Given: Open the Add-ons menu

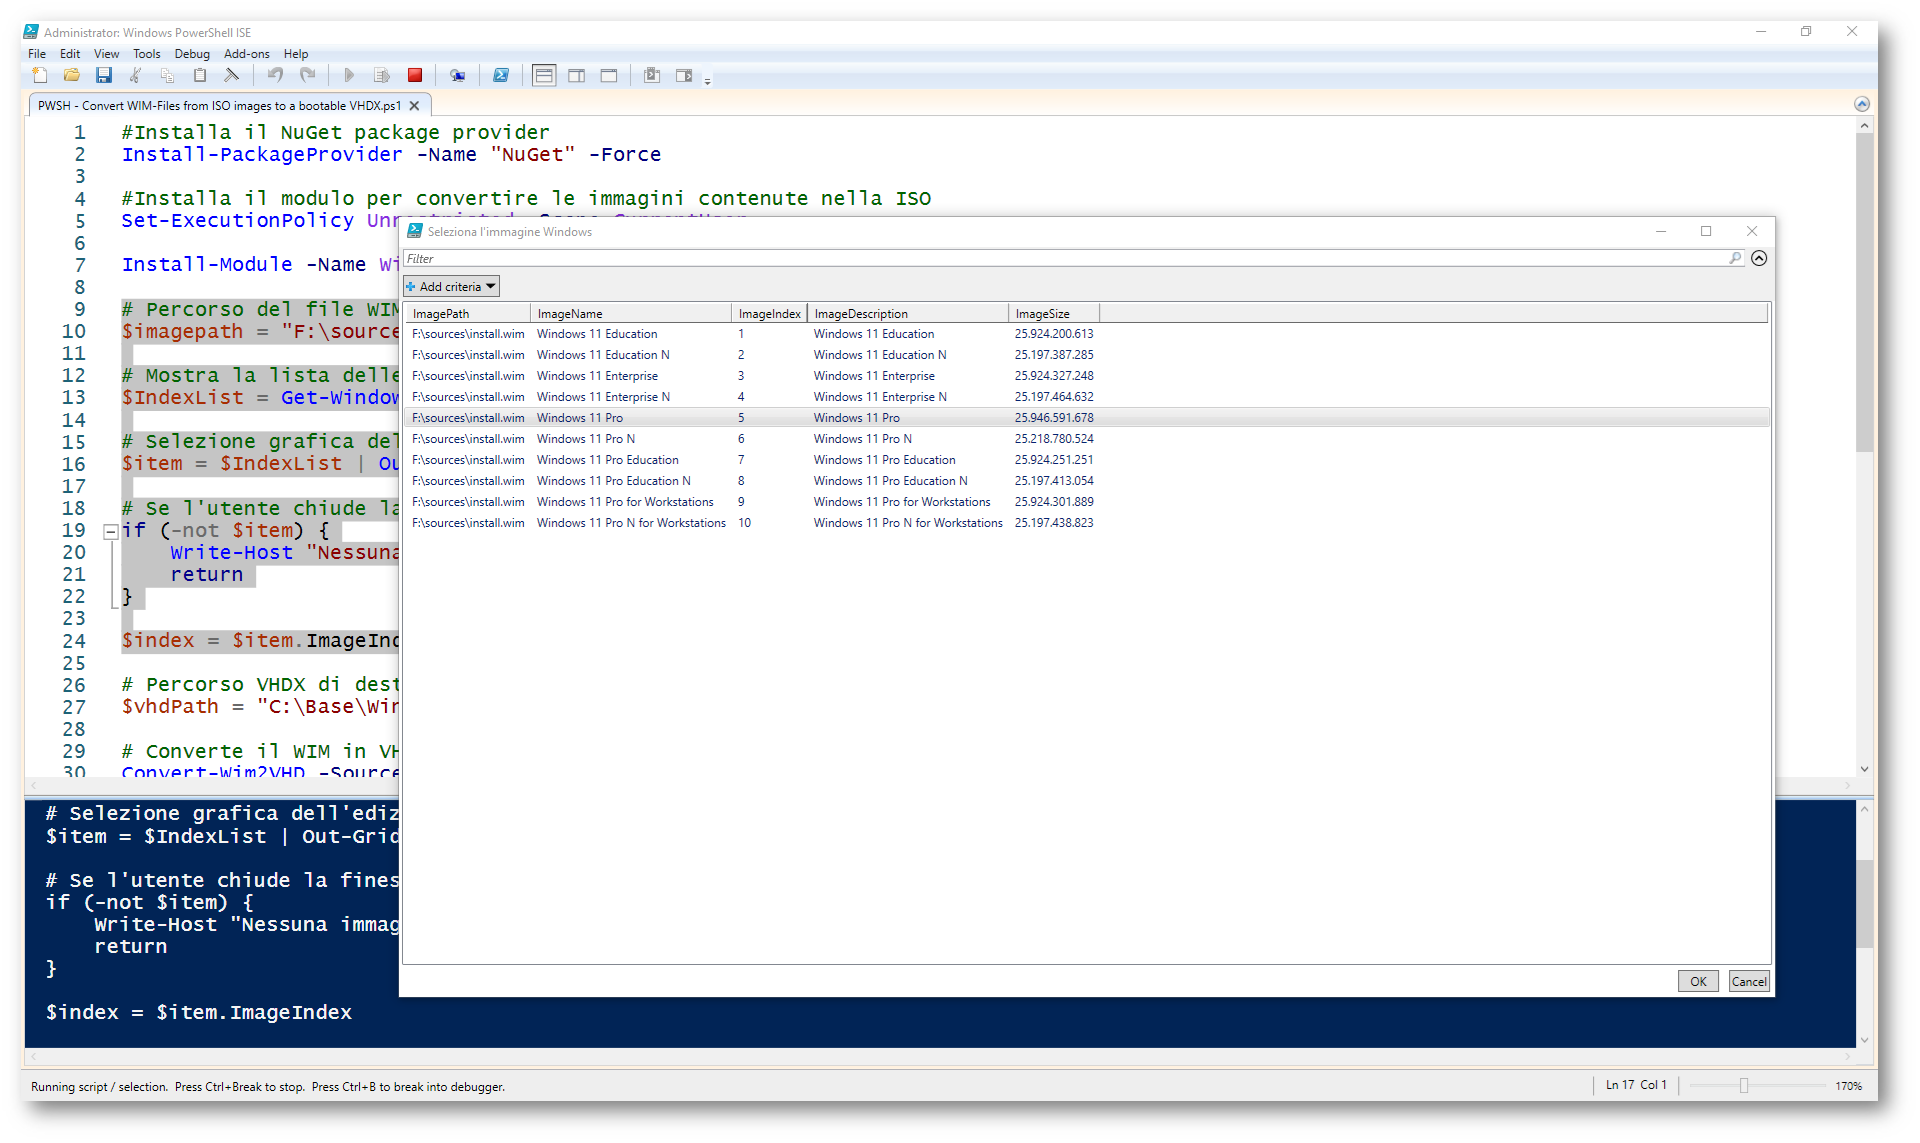Looking at the screenshot, I should point(247,54).
